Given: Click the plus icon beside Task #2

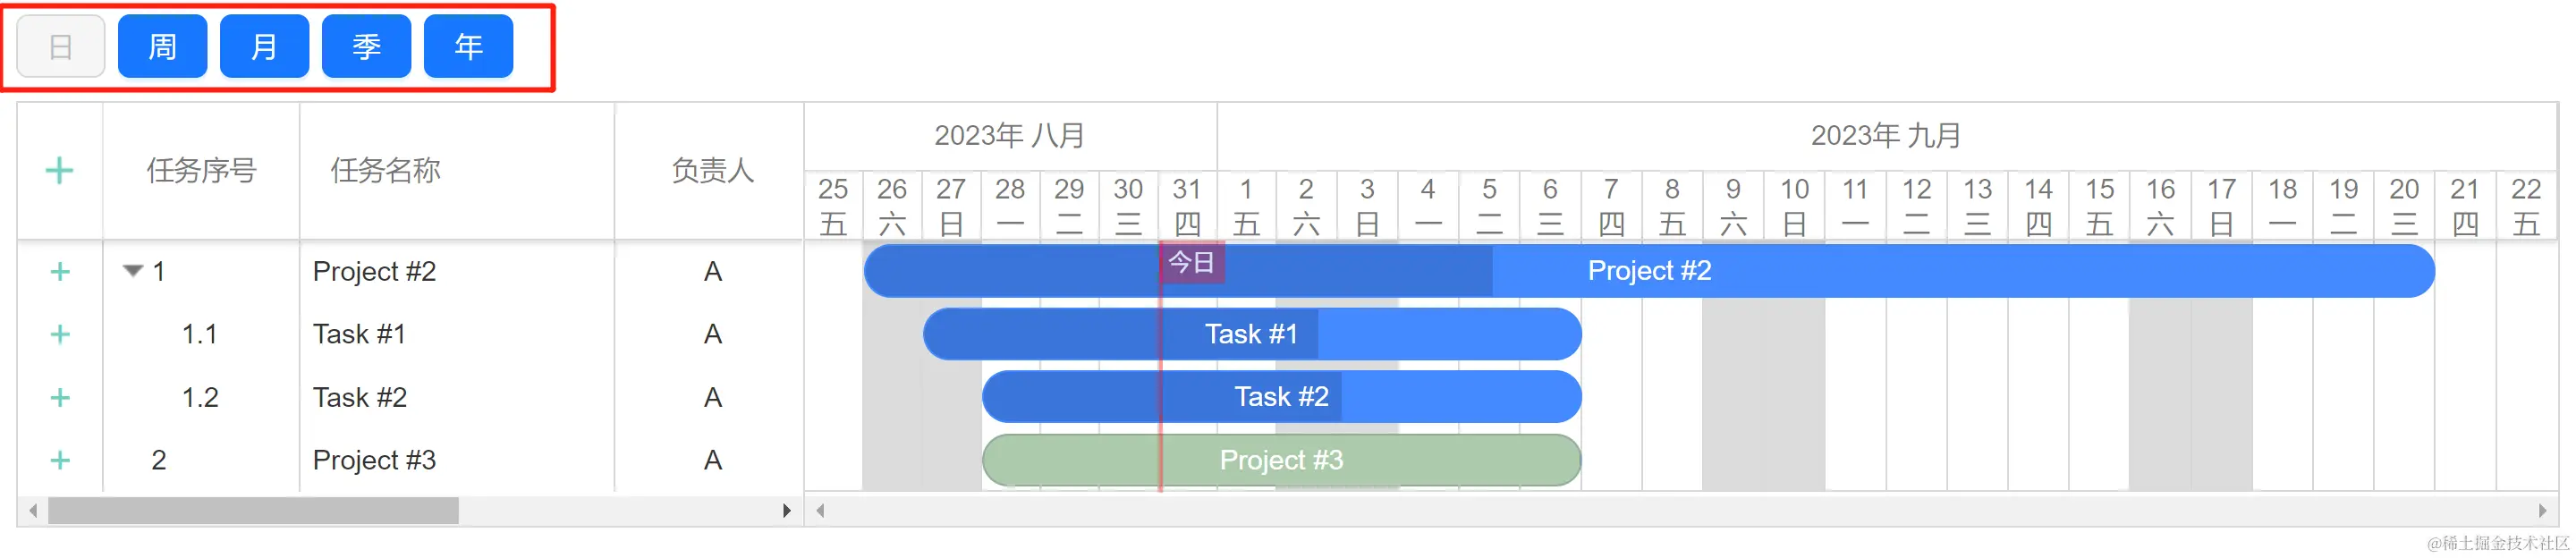Looking at the screenshot, I should pyautogui.click(x=60, y=396).
